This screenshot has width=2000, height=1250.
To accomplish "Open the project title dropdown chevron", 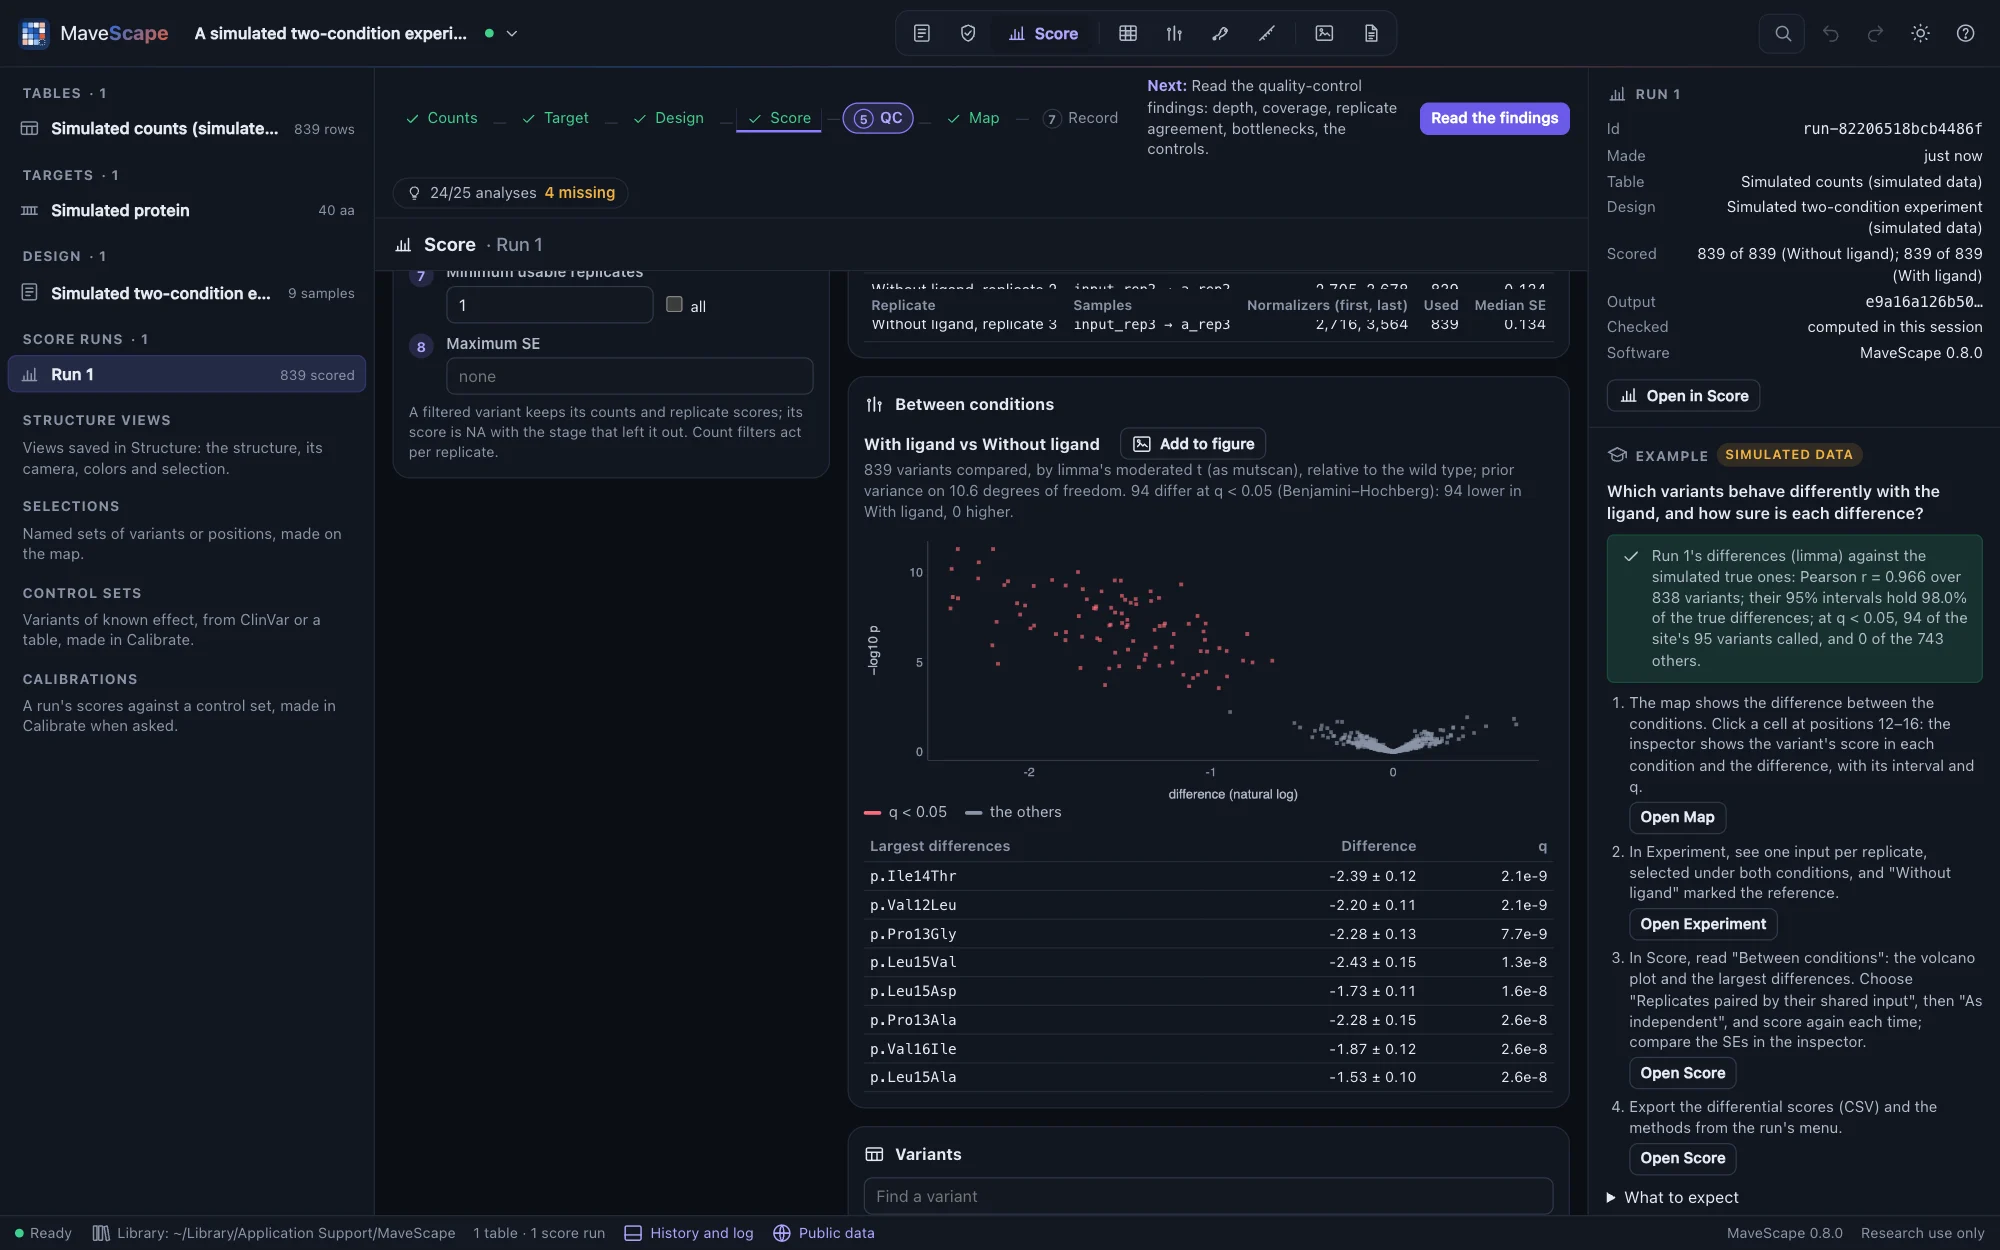I will point(512,33).
